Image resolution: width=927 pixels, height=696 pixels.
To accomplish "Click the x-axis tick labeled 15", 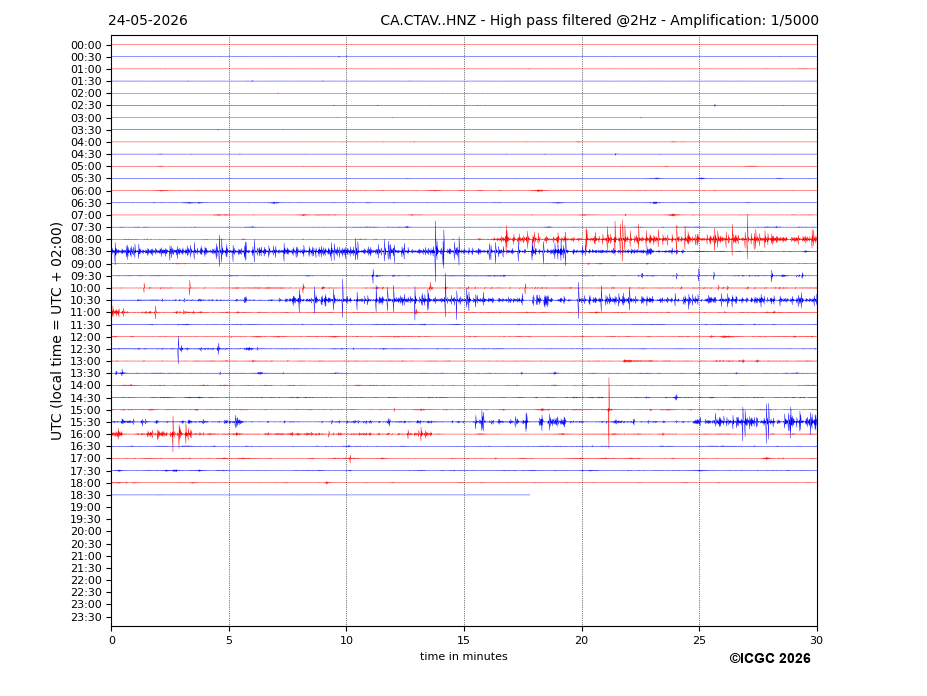I will [x=464, y=640].
